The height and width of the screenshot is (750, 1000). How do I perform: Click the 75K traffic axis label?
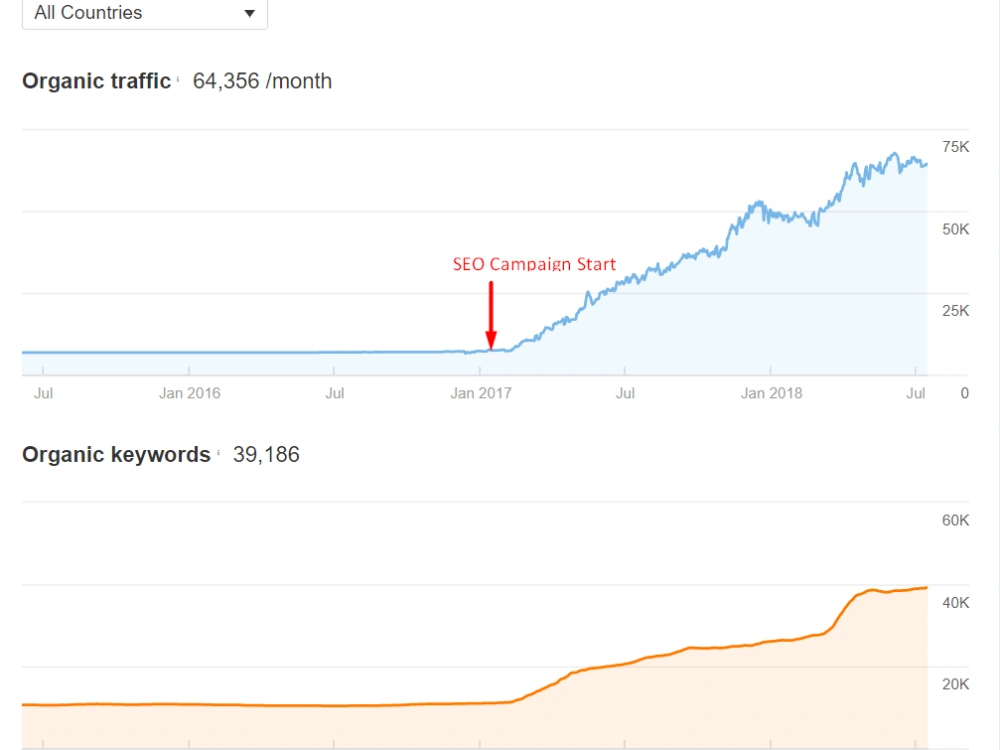[x=955, y=147]
